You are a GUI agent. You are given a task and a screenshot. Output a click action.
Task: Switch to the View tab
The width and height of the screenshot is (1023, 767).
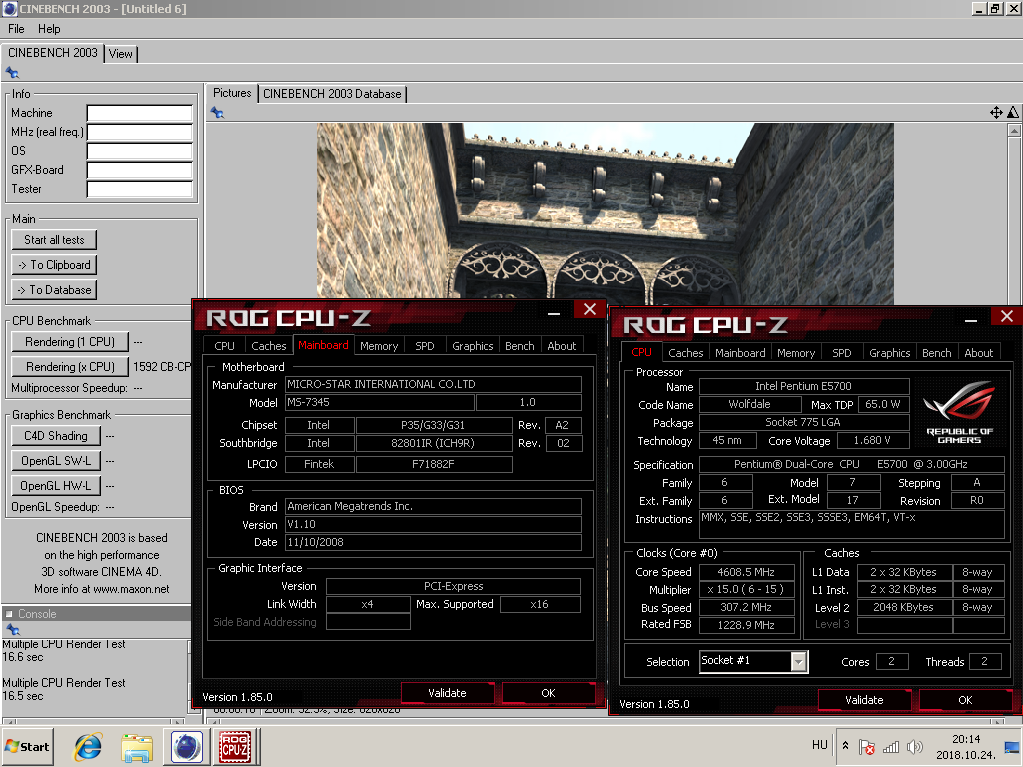[121, 53]
